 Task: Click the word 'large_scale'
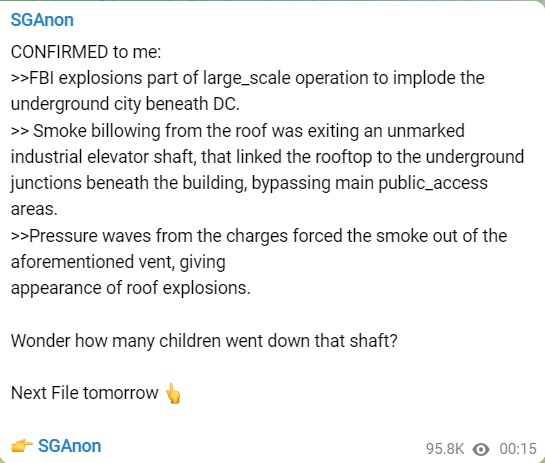[x=247, y=78]
